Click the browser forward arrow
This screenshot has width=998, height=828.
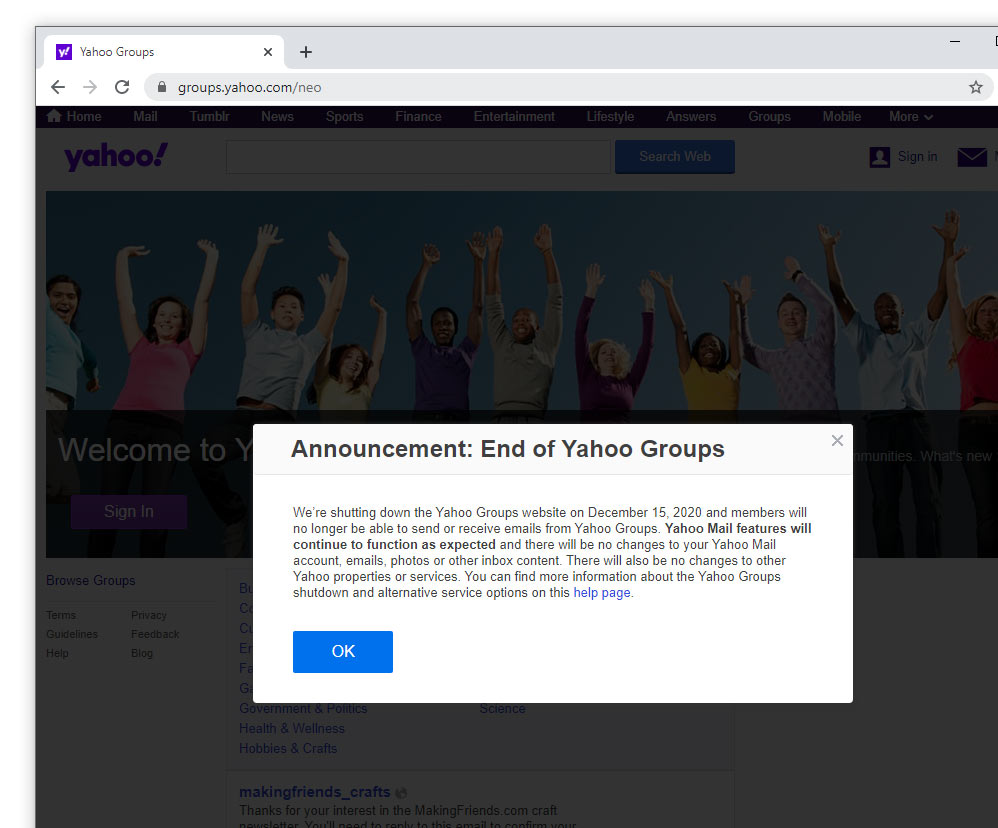pos(90,87)
